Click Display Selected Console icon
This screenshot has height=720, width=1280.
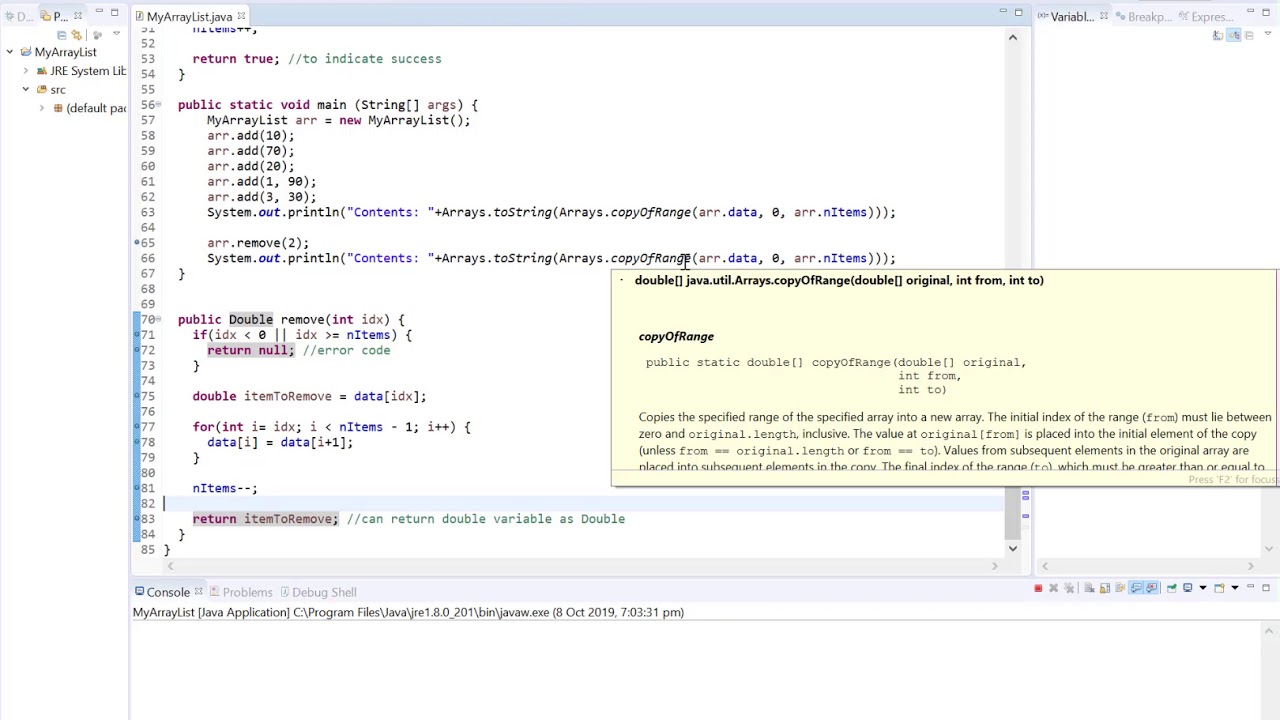click(1187, 588)
